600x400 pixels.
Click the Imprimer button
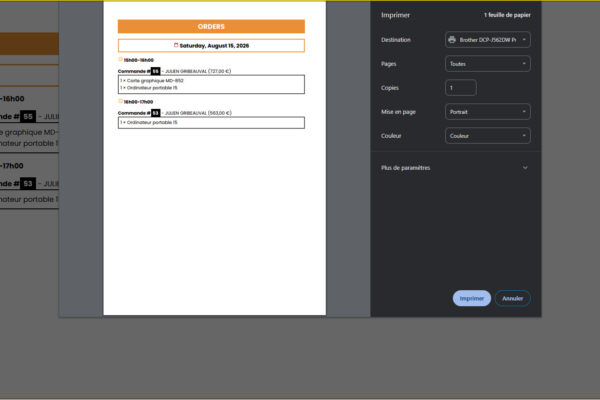coord(471,298)
